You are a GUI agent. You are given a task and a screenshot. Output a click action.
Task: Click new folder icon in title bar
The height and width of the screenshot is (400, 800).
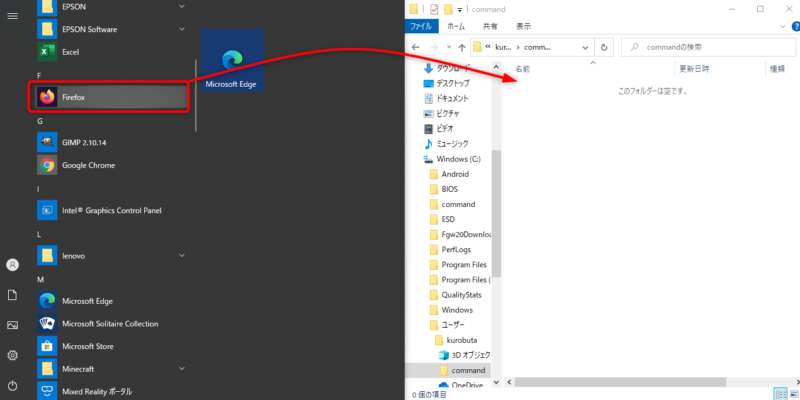[x=448, y=9]
